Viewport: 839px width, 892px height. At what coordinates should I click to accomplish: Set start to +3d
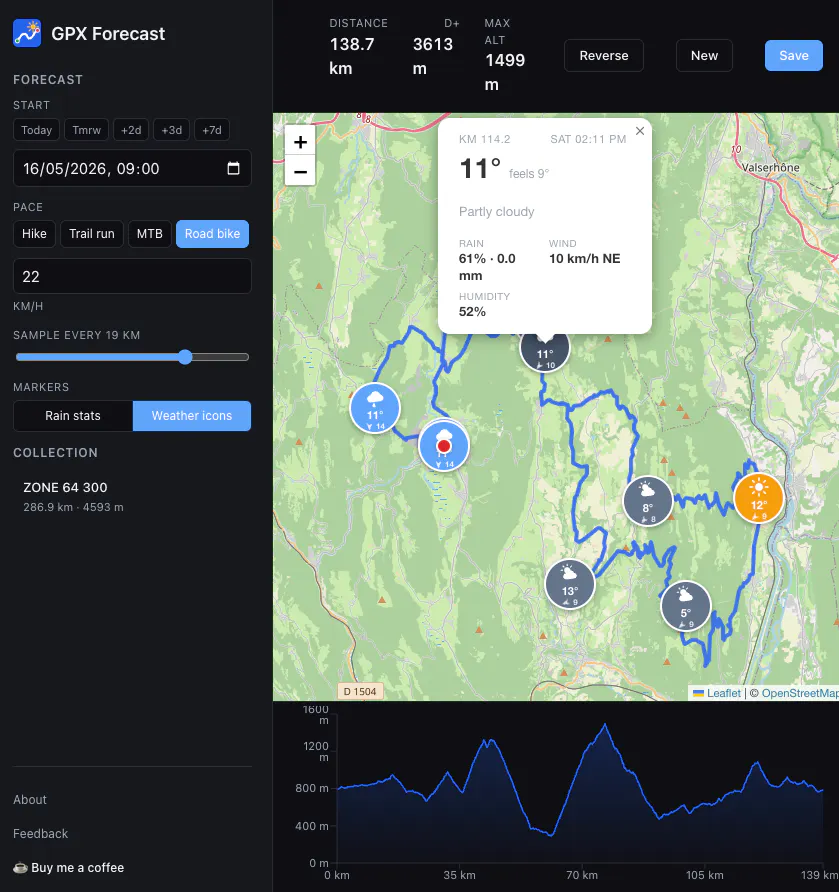[171, 130]
